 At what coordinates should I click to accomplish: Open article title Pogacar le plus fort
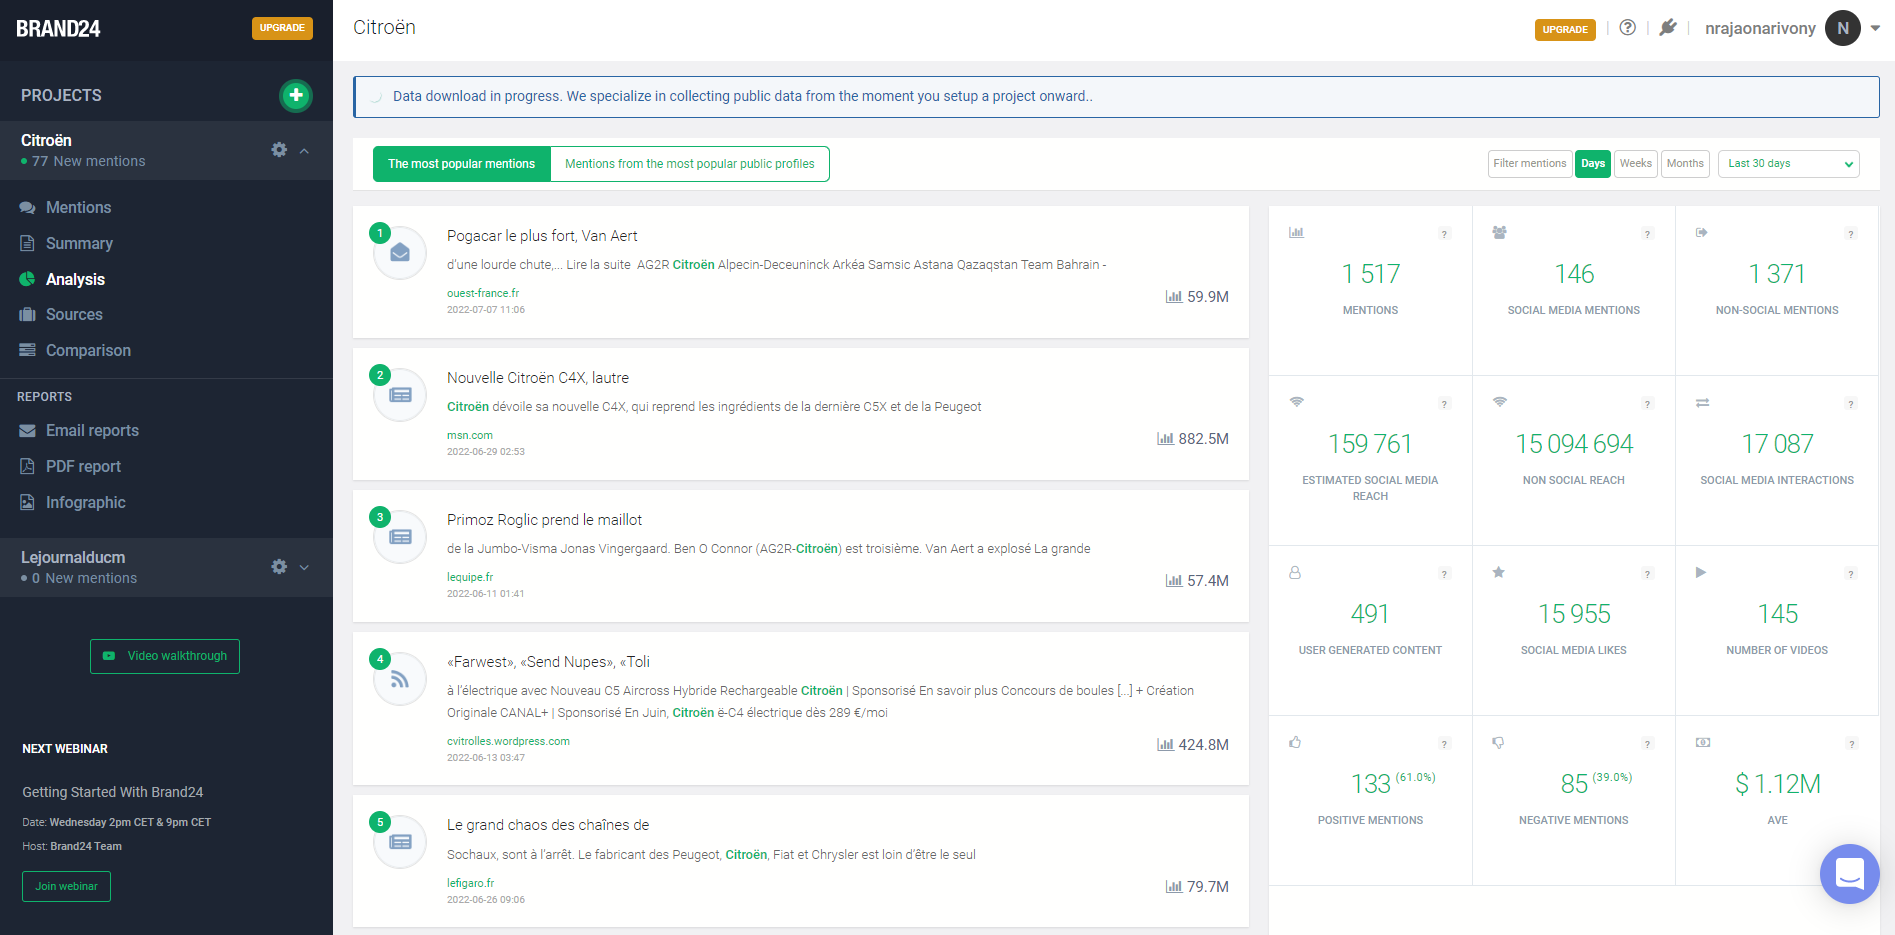[x=542, y=236]
